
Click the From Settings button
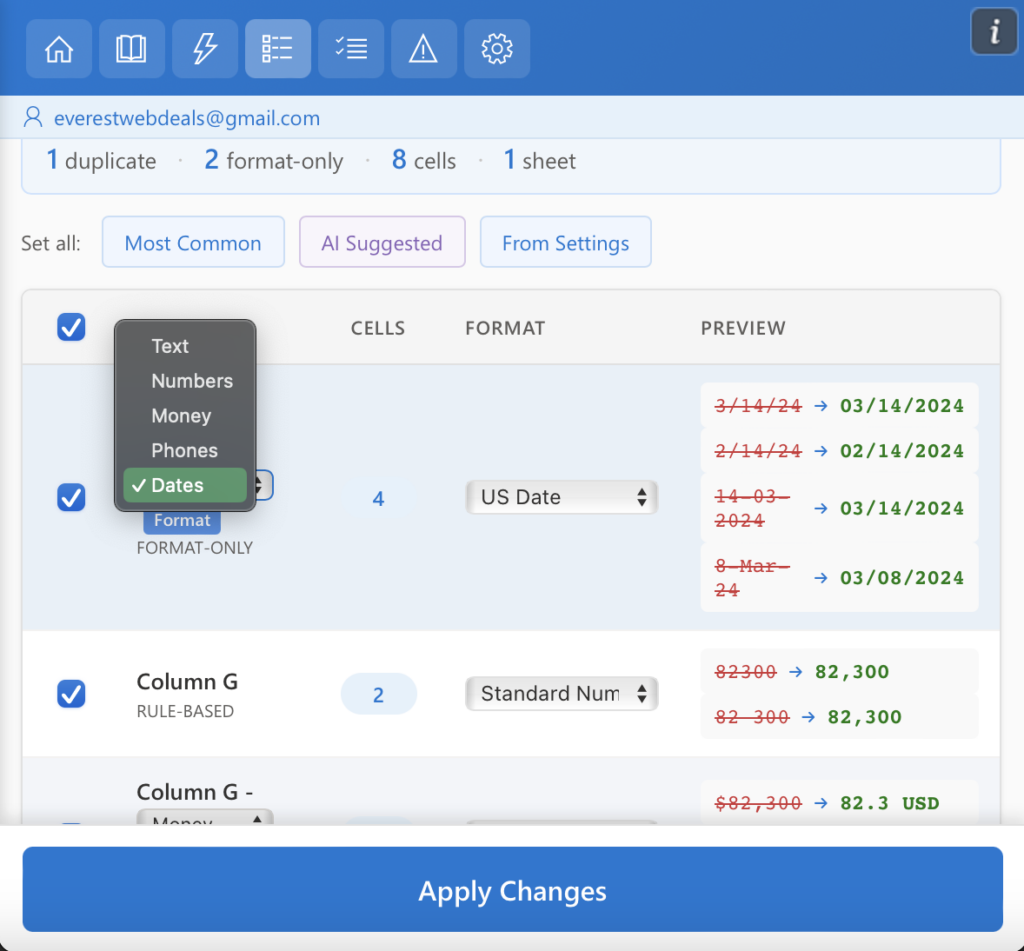click(565, 243)
